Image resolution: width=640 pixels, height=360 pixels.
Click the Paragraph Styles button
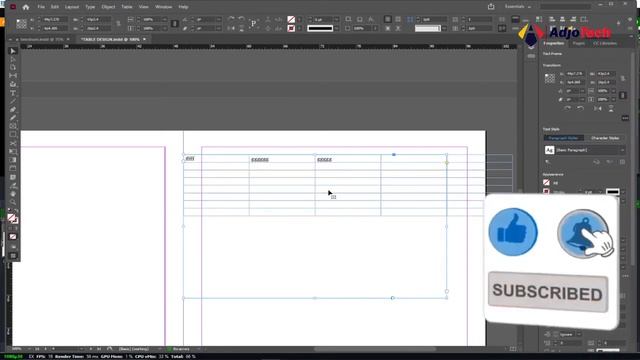[x=563, y=138]
